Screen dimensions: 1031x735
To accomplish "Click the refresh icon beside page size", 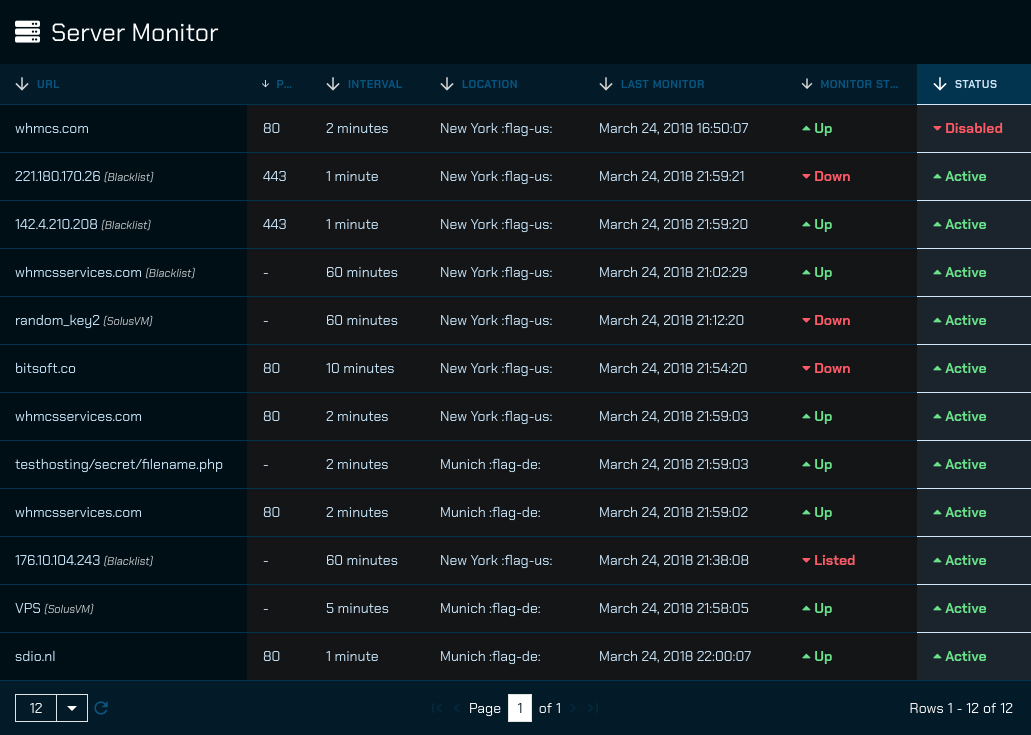I will pyautogui.click(x=101, y=708).
